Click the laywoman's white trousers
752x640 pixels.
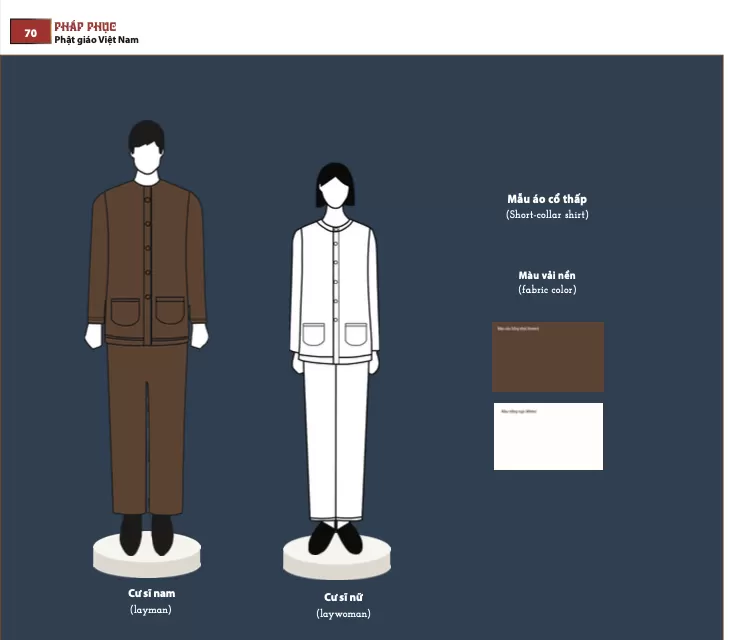(335, 440)
